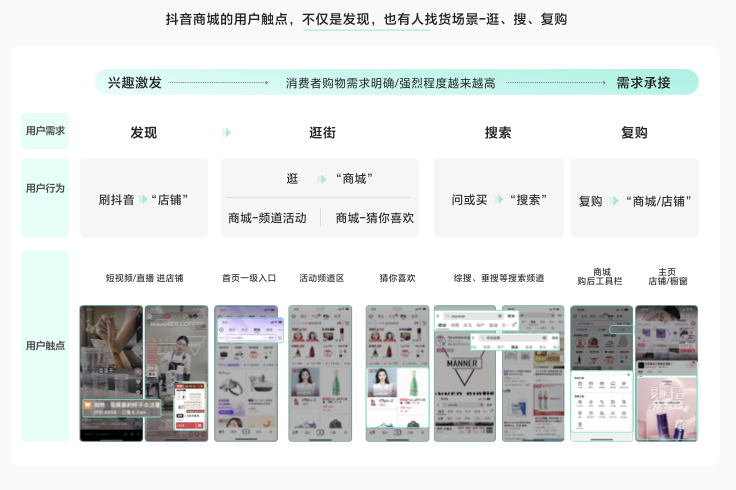The width and height of the screenshot is (736, 490).
Task: Click the MANNER logo search result screenshot
Action: click(x=467, y=373)
